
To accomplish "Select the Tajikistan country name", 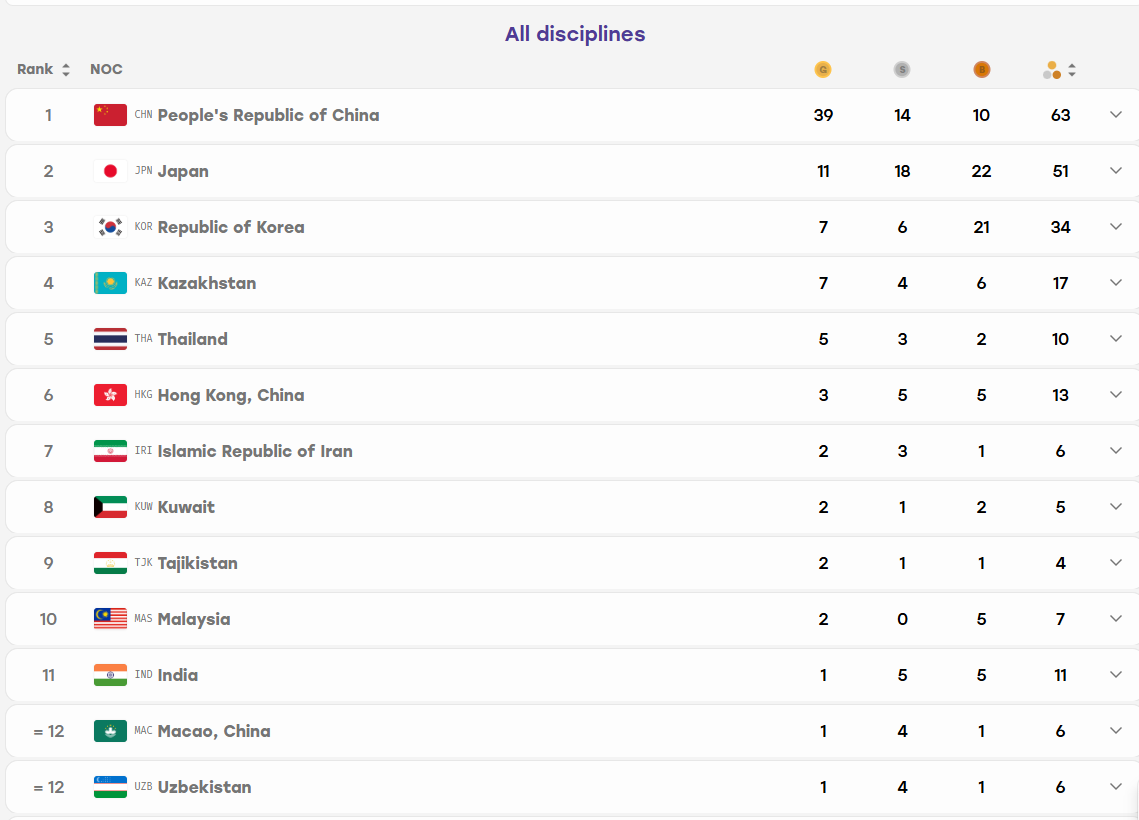I will tap(198, 564).
